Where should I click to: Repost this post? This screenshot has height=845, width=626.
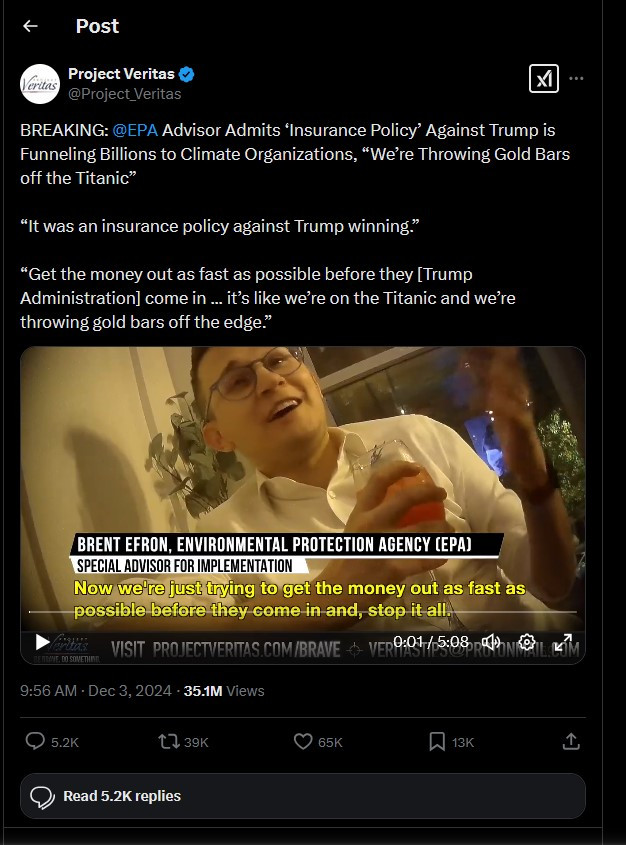point(169,742)
